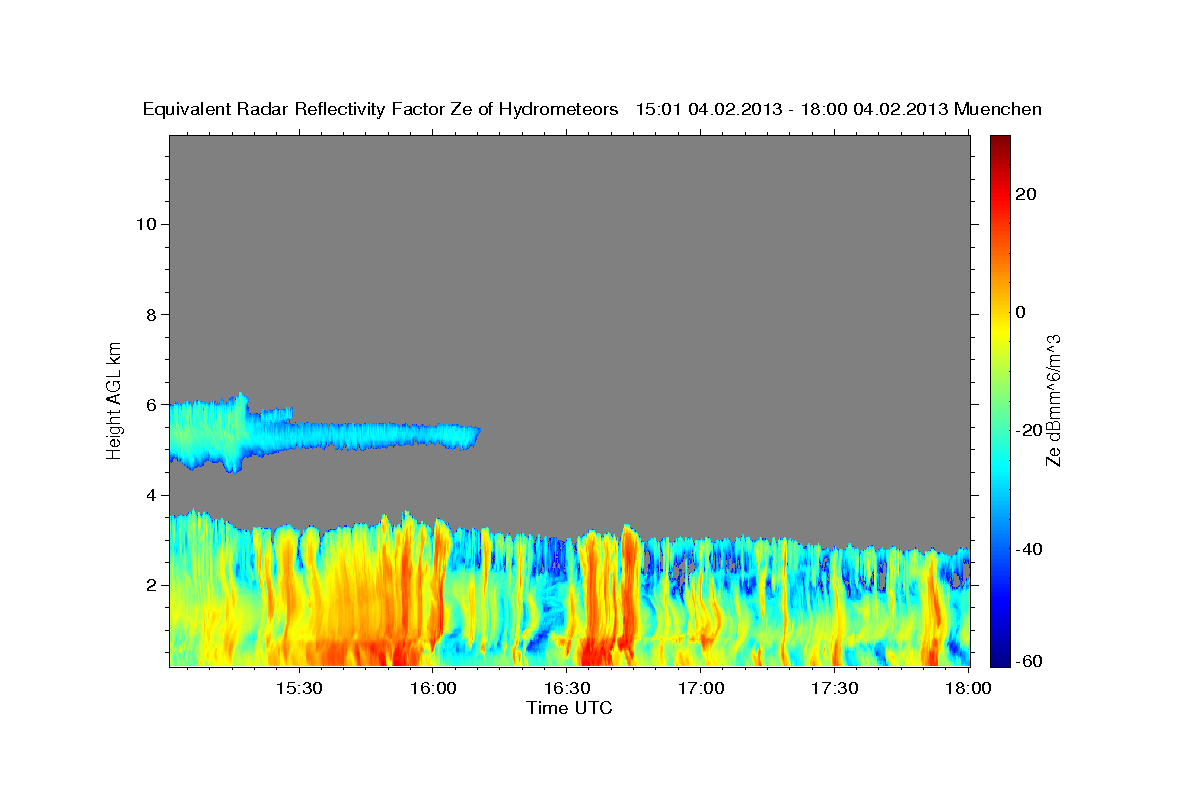This screenshot has width=1200, height=800.
Task: Click the height axis label 4
Action: (x=150, y=495)
